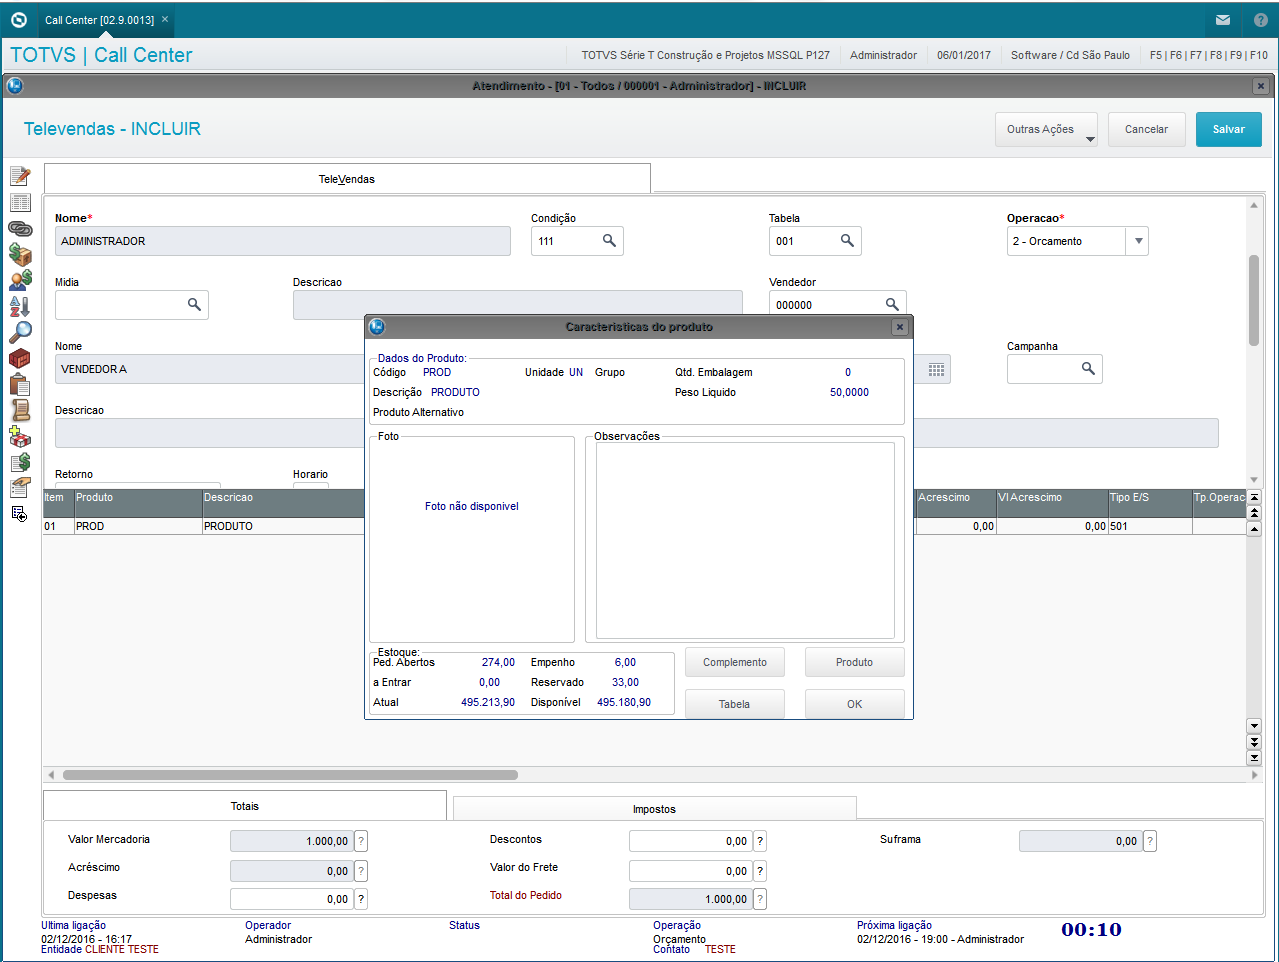The image size is (1279, 962).
Task: Click the Tabela button in the dialog
Action: click(735, 704)
